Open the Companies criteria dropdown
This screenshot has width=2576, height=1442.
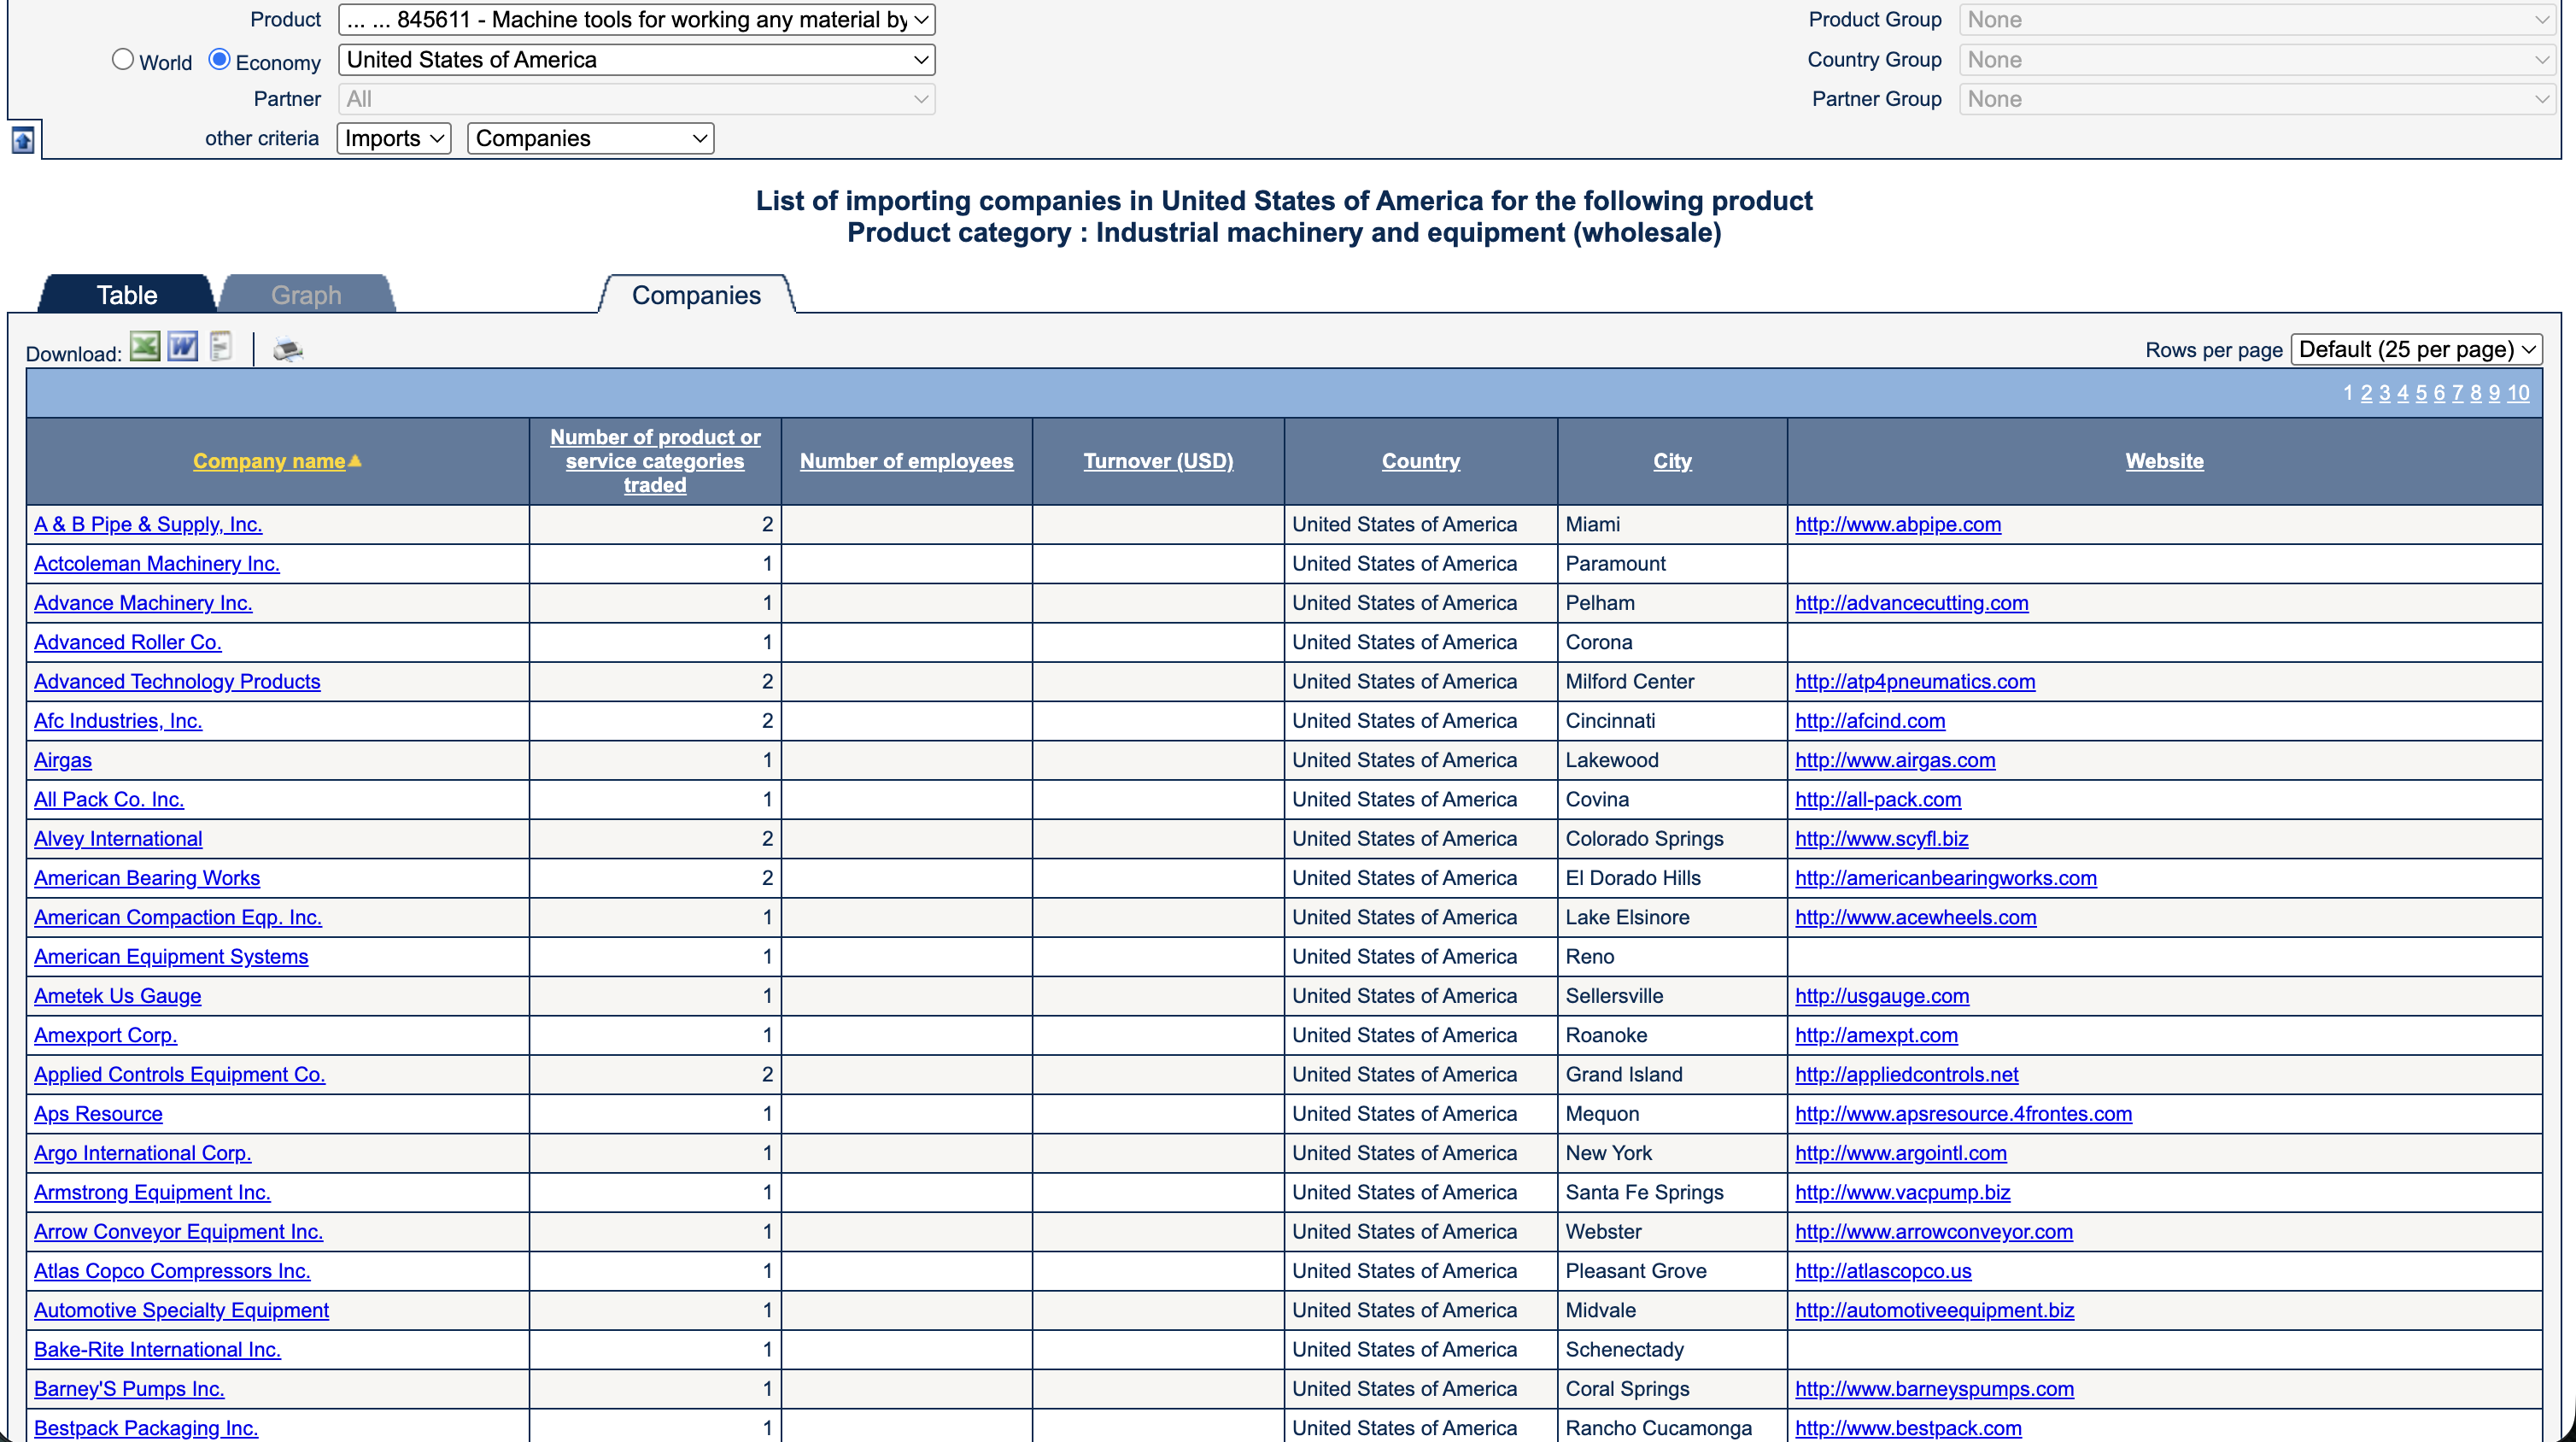(590, 139)
